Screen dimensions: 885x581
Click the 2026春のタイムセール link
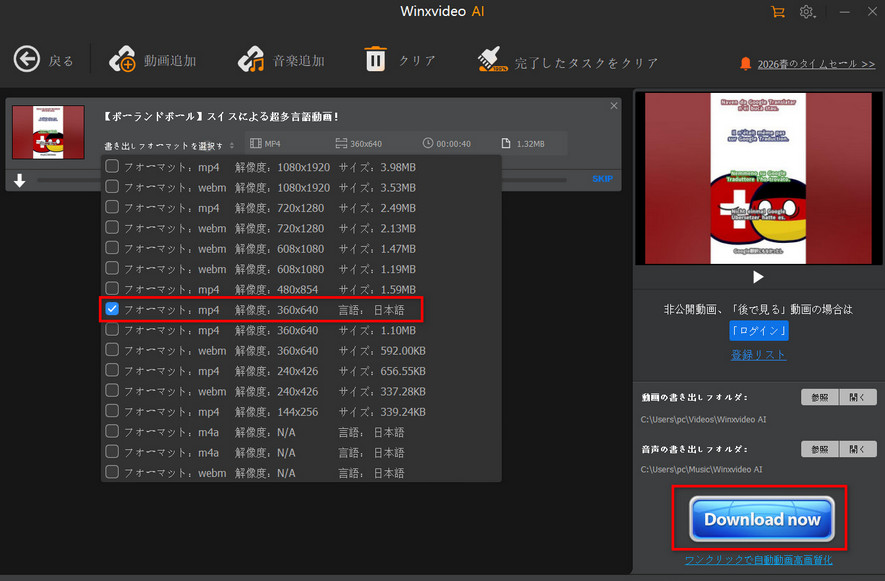pos(816,62)
